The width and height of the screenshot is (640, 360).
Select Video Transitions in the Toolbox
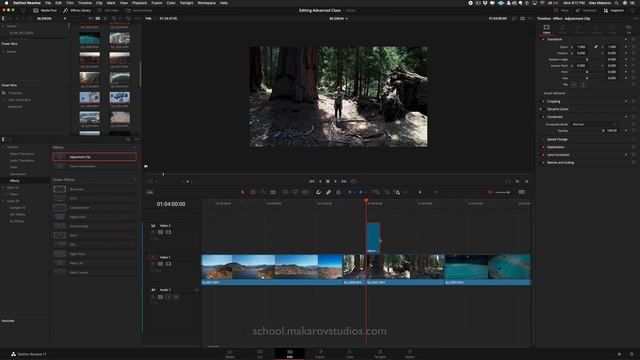point(22,154)
